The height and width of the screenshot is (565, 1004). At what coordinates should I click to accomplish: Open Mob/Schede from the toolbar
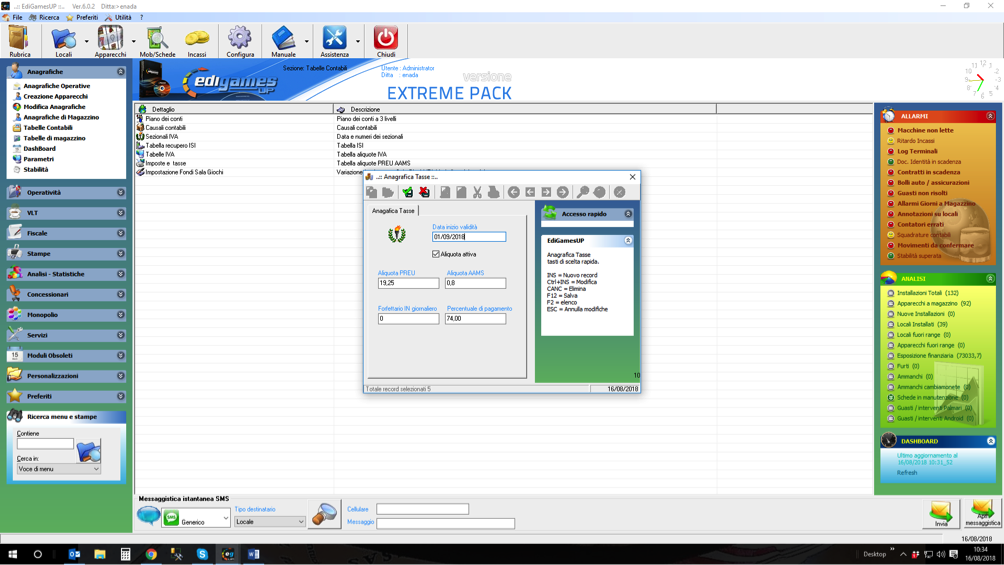click(x=157, y=40)
